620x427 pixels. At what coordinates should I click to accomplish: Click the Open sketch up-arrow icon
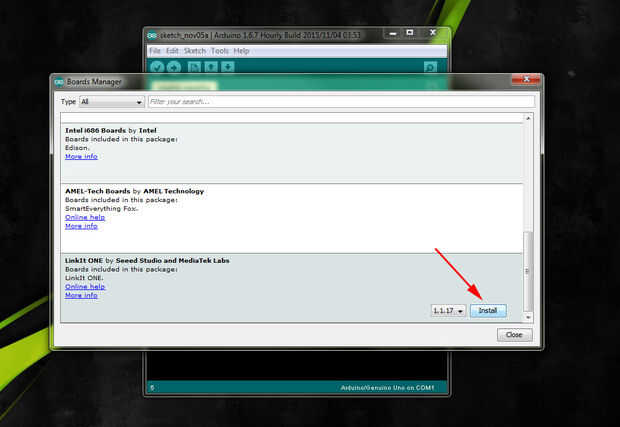[x=211, y=67]
